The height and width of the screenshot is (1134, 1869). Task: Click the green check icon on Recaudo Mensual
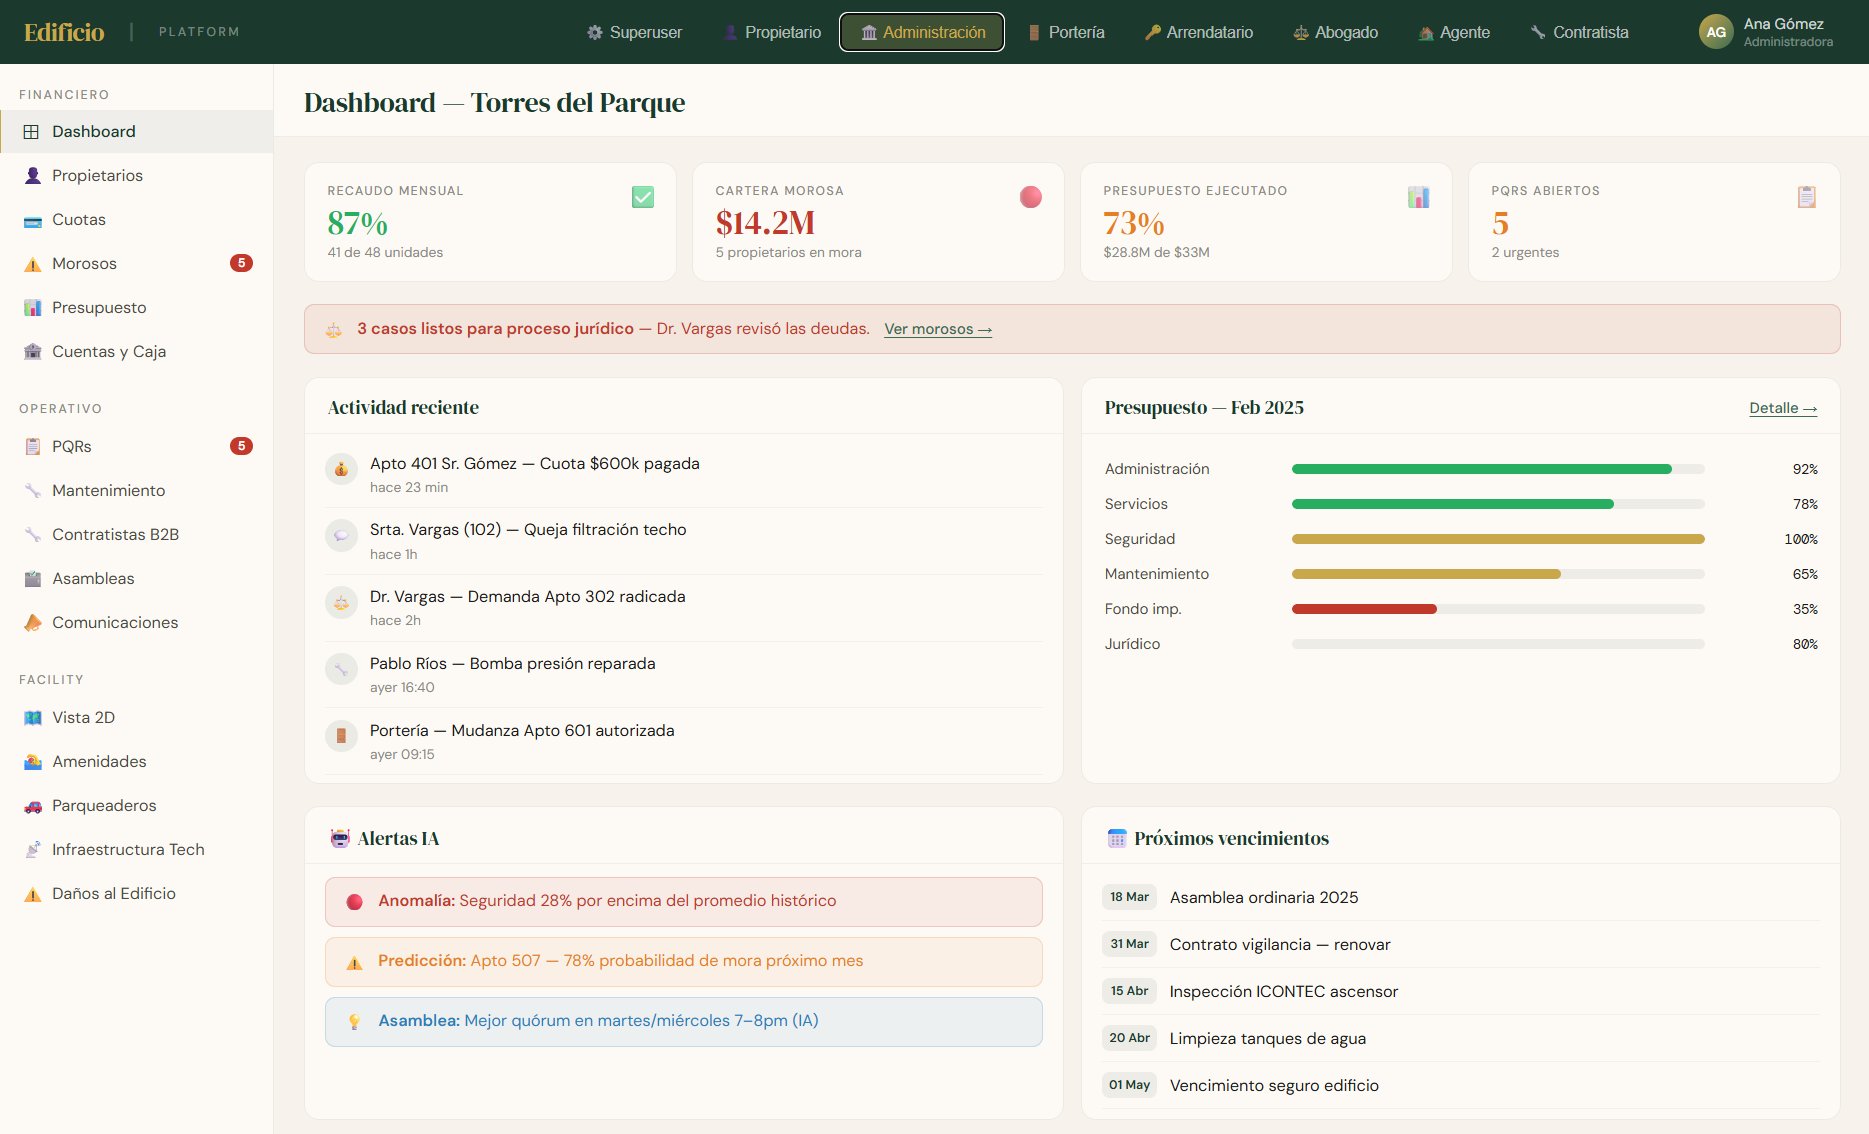click(643, 197)
